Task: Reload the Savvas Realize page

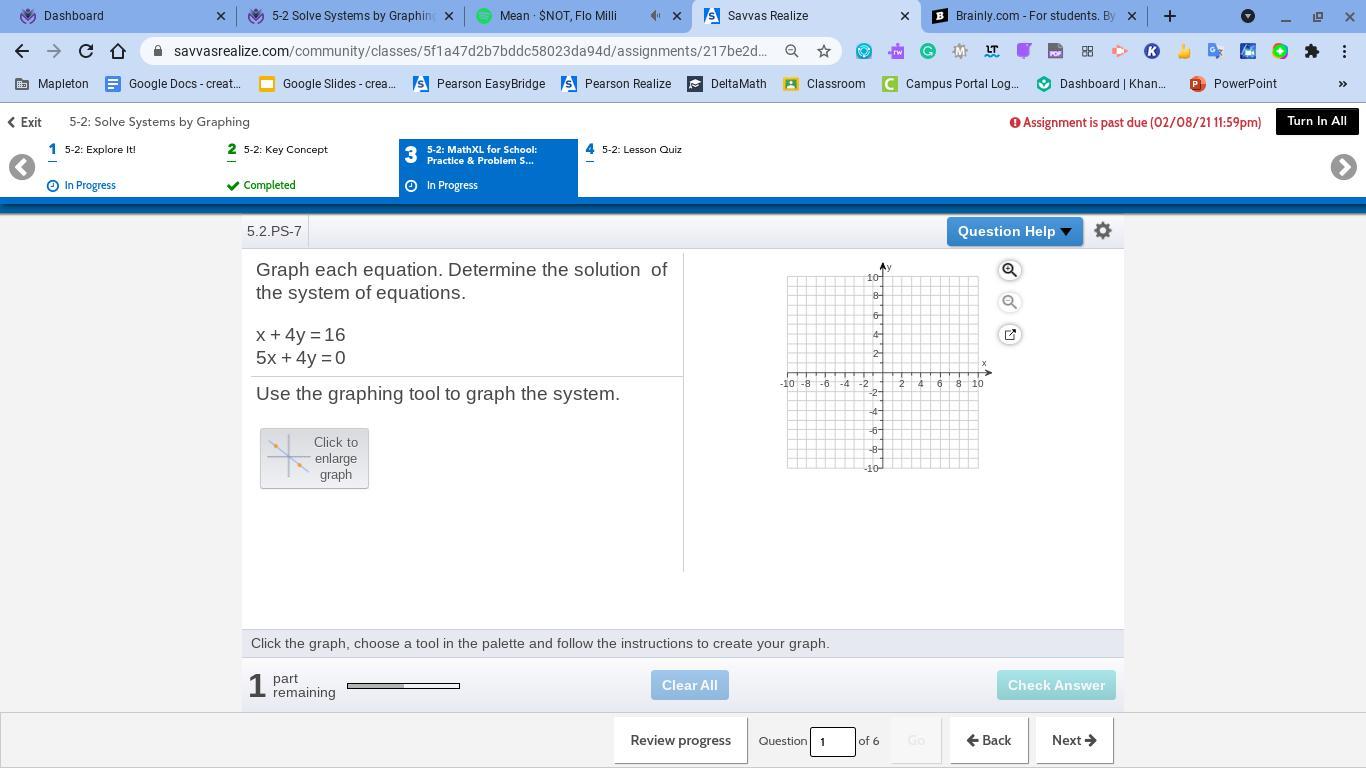Action: pyautogui.click(x=86, y=51)
